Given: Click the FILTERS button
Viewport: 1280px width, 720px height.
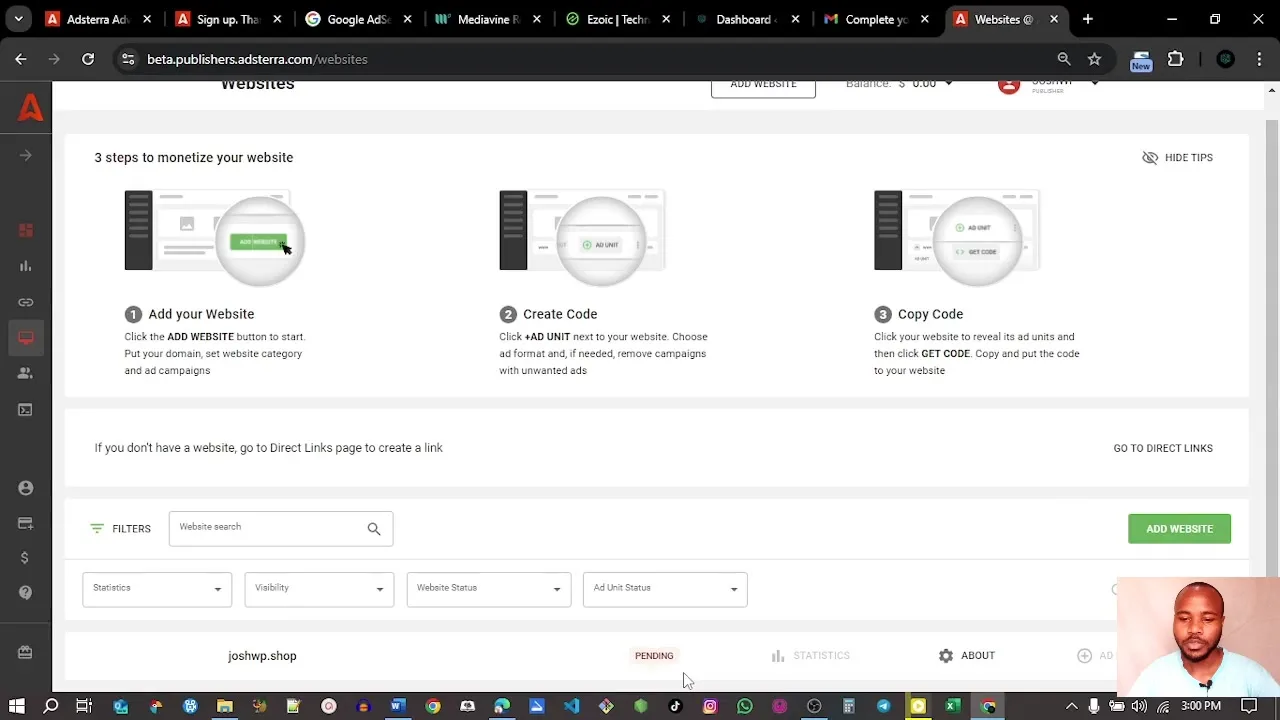Looking at the screenshot, I should 120,528.
